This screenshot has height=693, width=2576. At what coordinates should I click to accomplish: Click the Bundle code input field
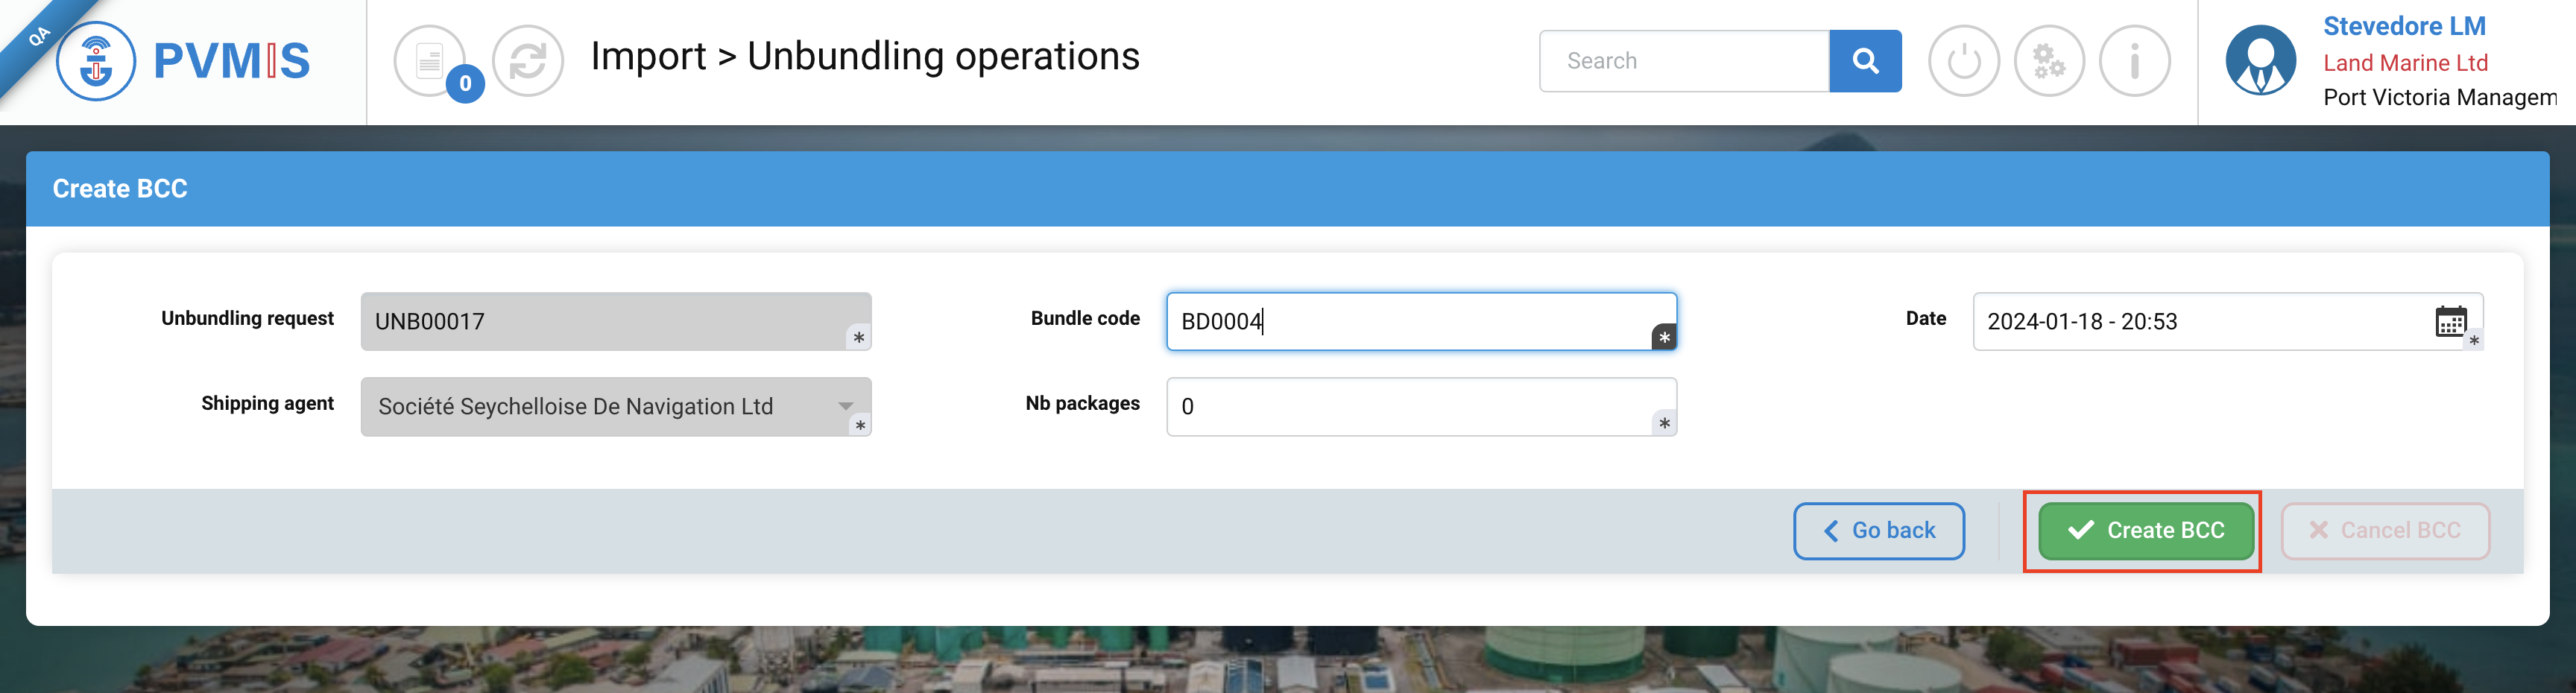point(1410,321)
